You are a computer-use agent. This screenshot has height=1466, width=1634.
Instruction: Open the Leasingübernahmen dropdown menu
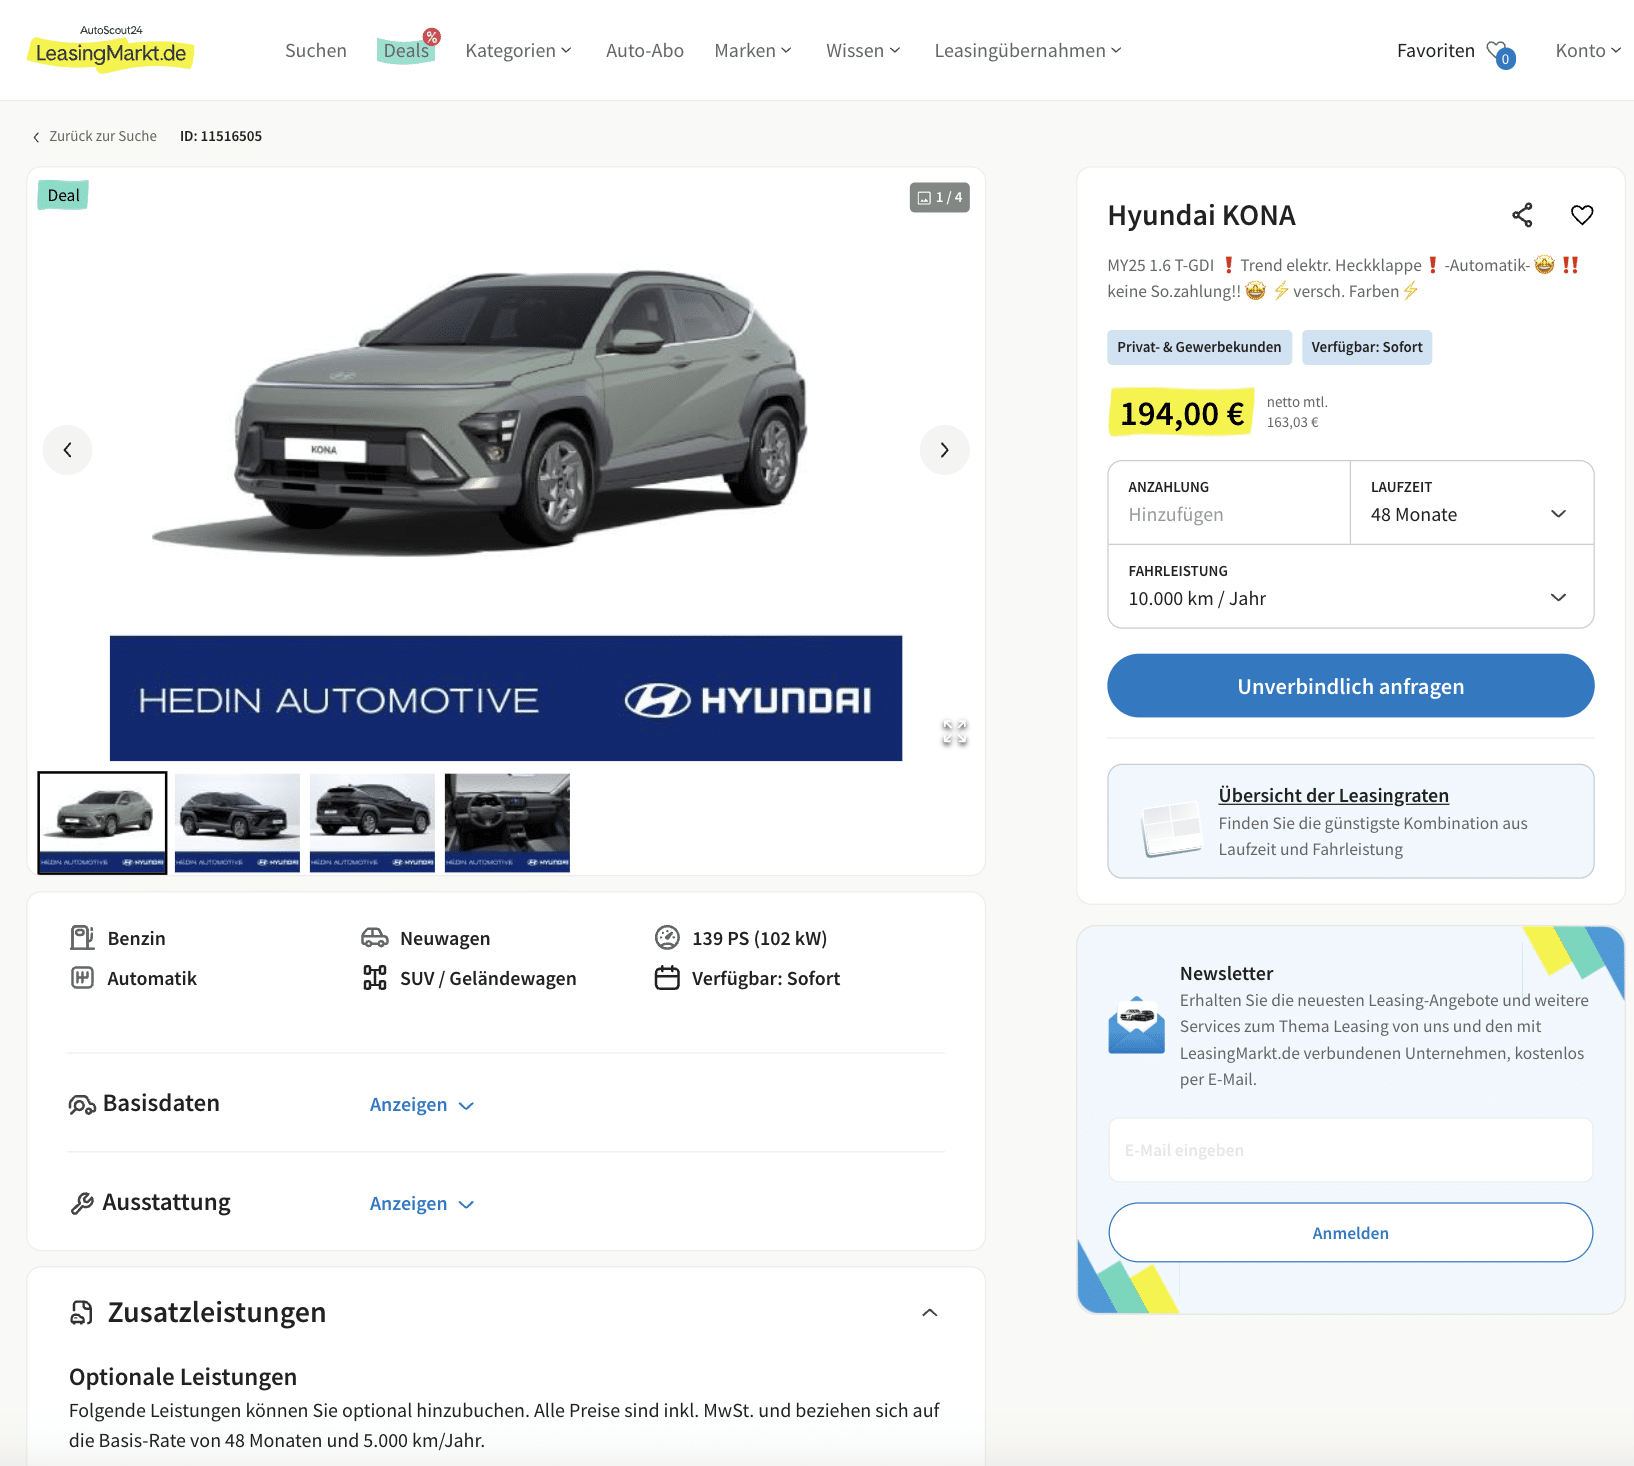[x=1028, y=51]
